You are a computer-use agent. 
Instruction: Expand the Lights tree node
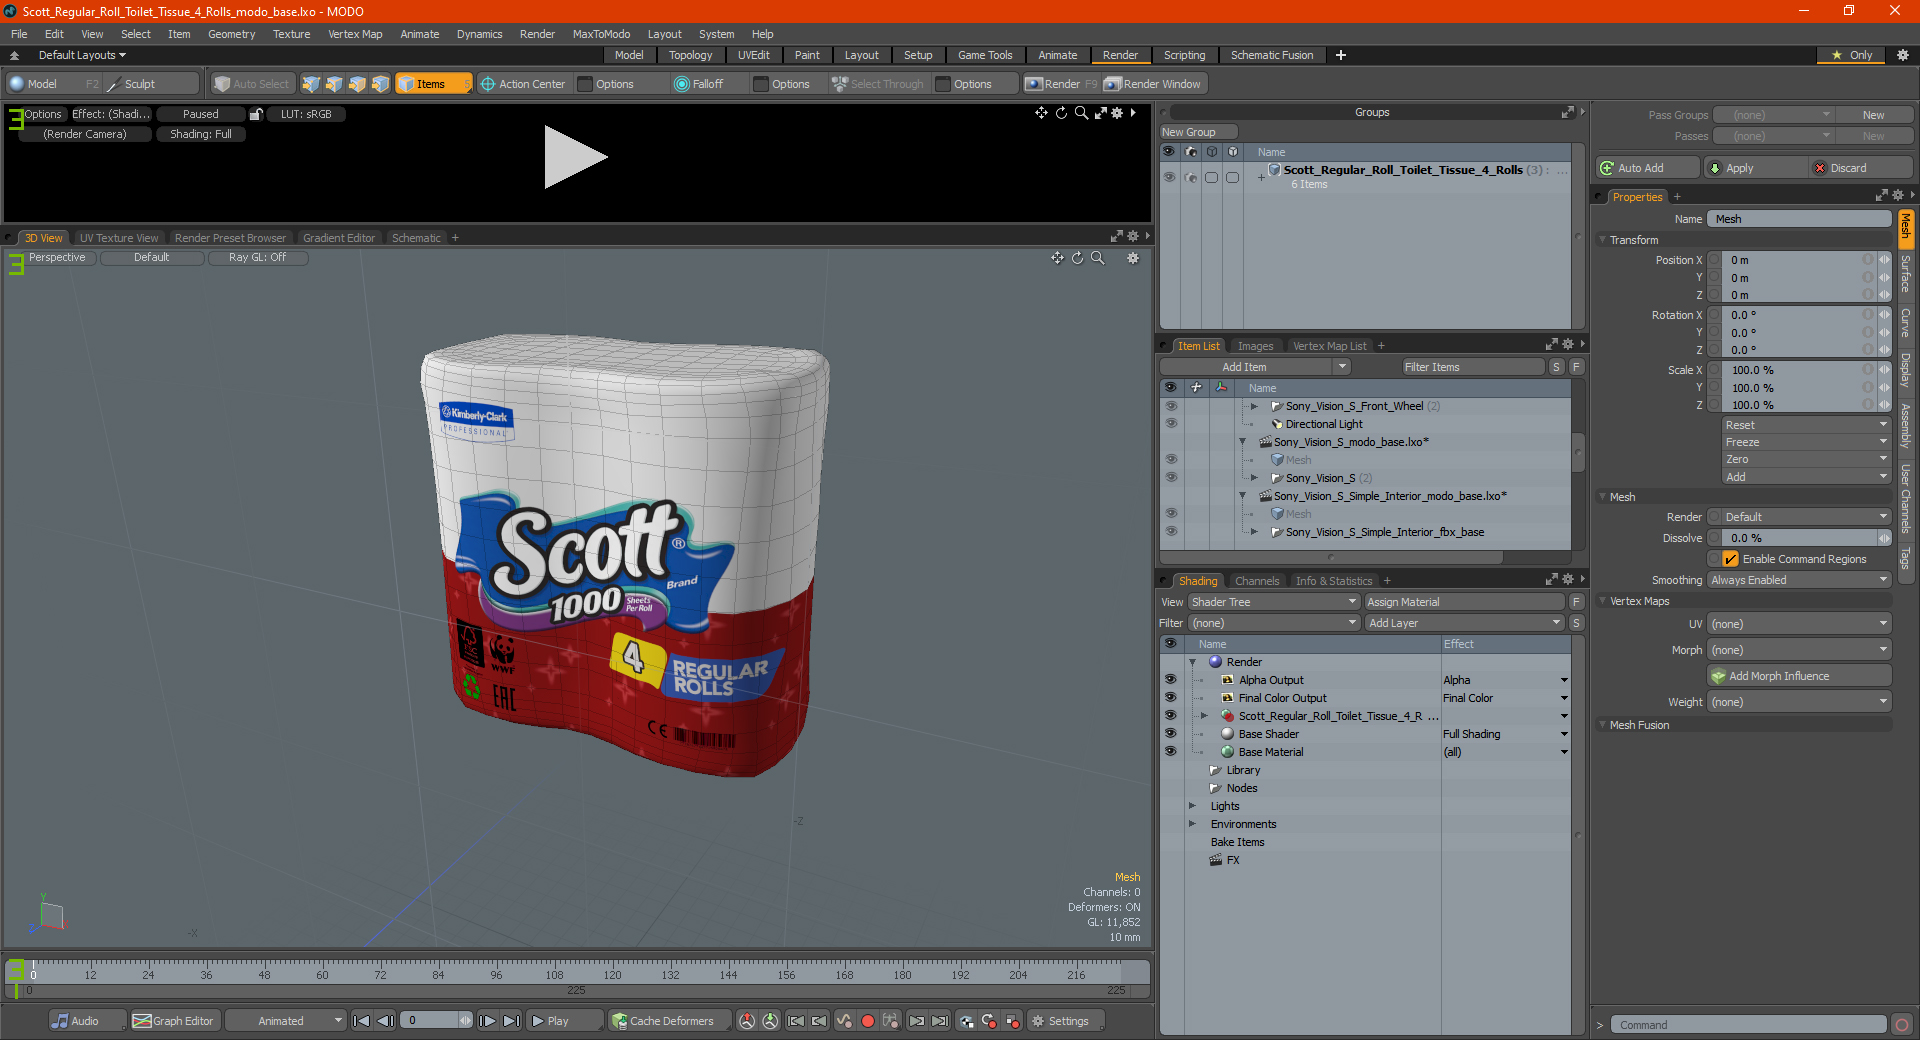pos(1192,806)
